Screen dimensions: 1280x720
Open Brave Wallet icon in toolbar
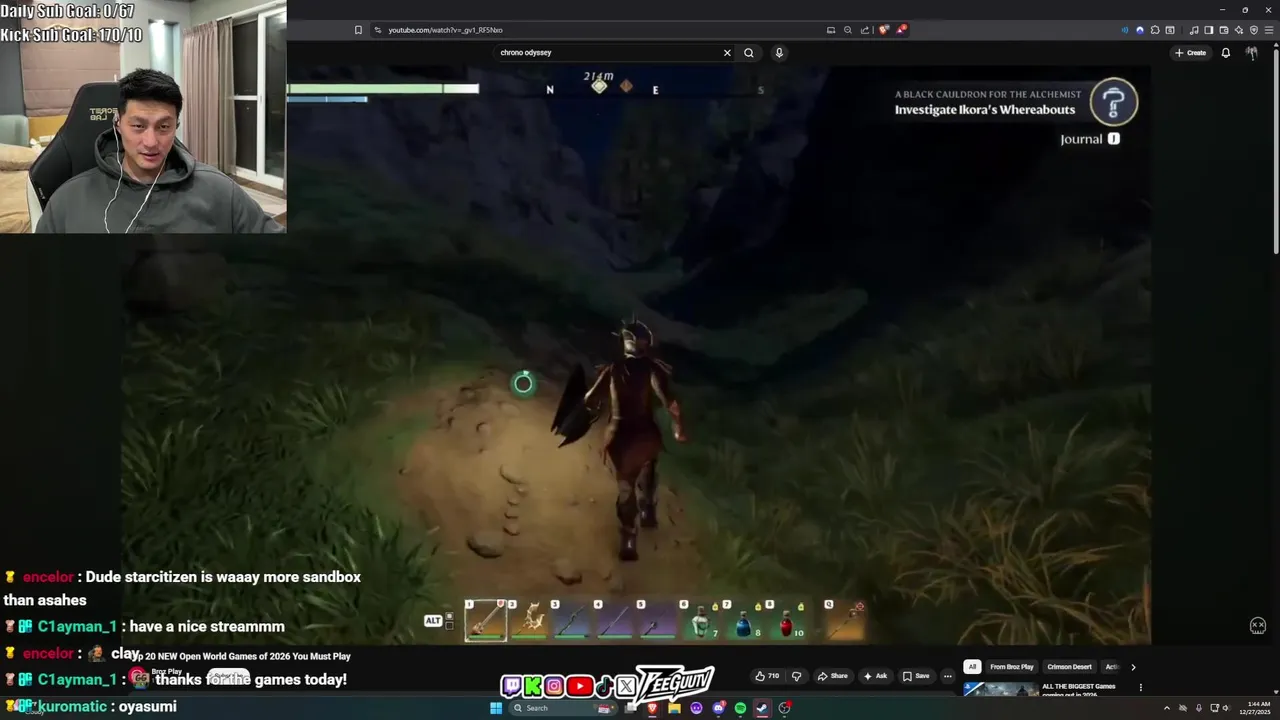tap(1224, 30)
